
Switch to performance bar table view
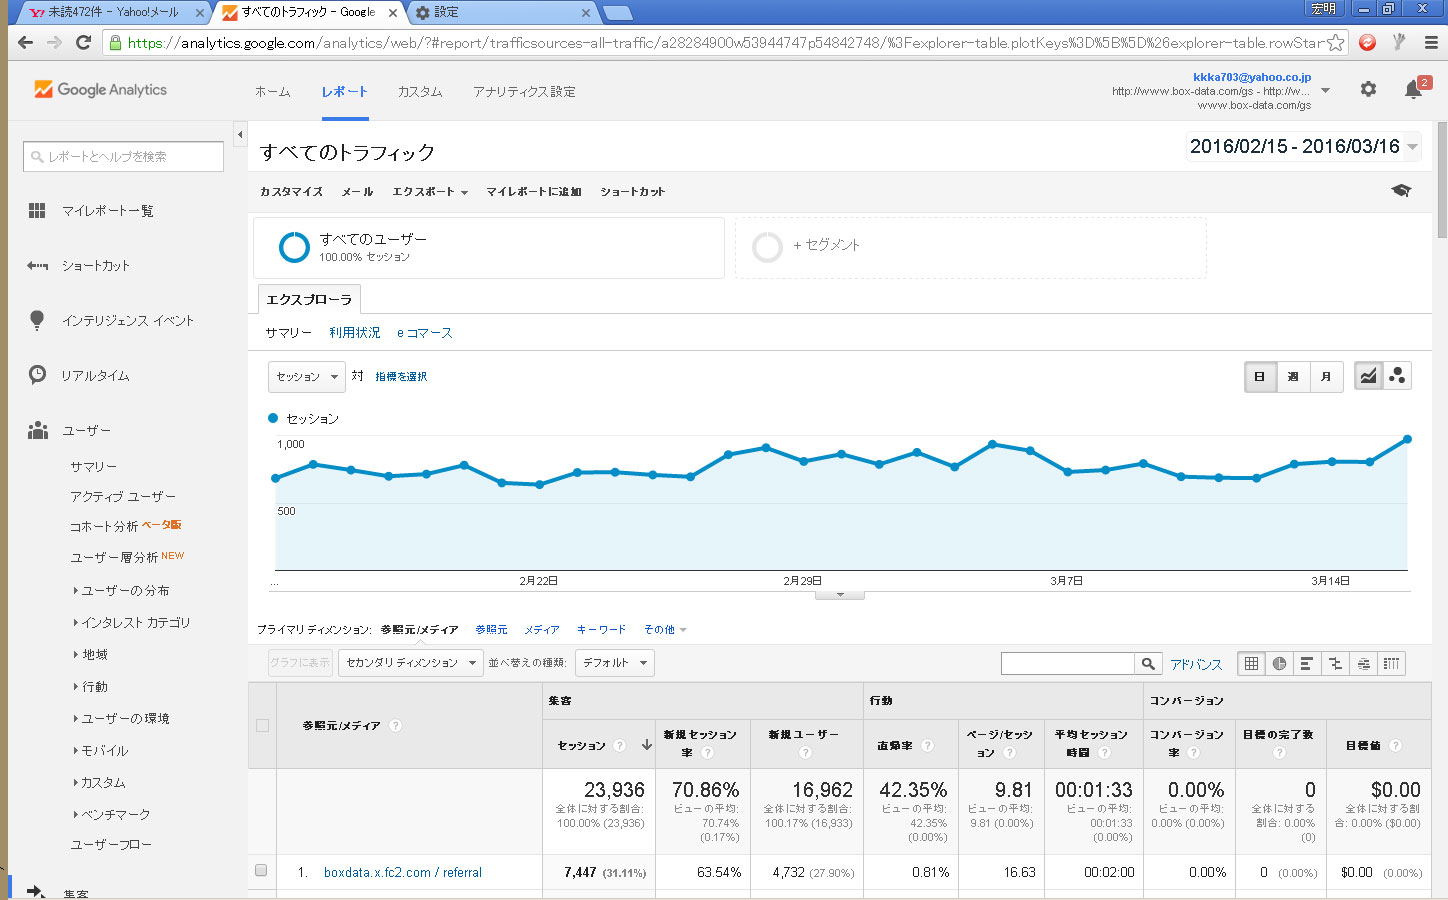(1307, 663)
